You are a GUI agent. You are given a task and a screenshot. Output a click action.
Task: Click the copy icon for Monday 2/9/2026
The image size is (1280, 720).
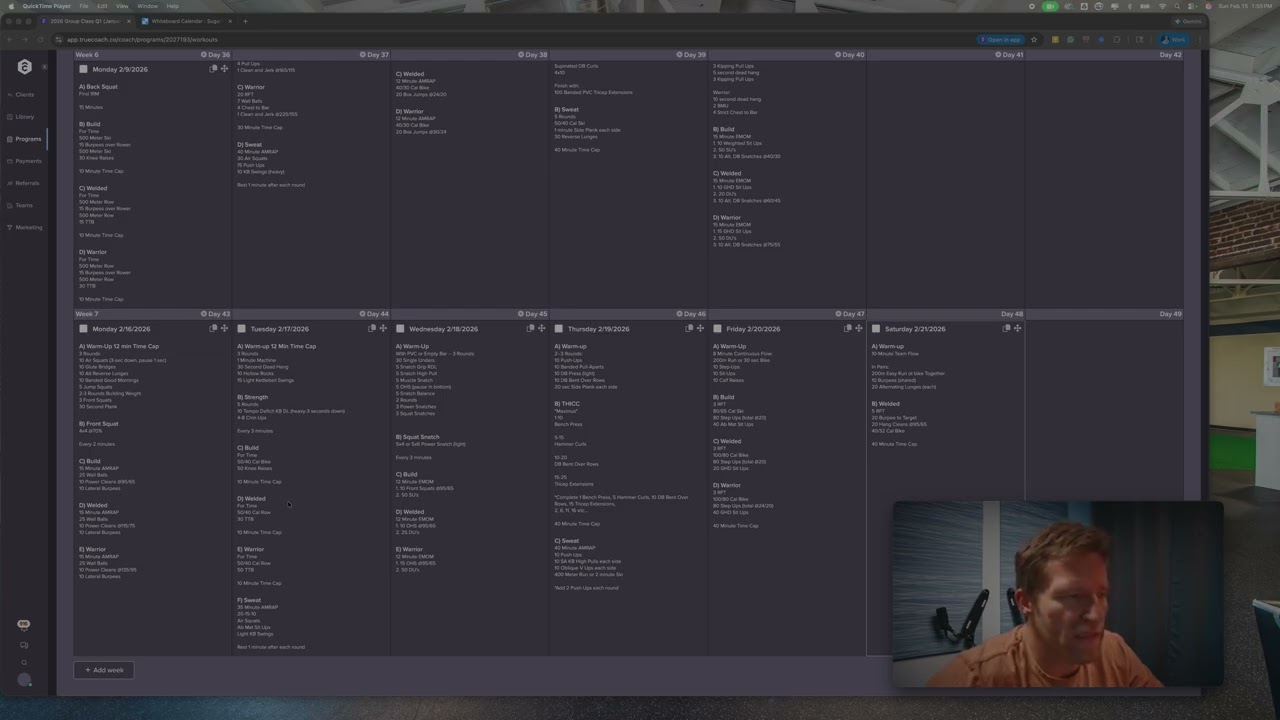pos(213,69)
